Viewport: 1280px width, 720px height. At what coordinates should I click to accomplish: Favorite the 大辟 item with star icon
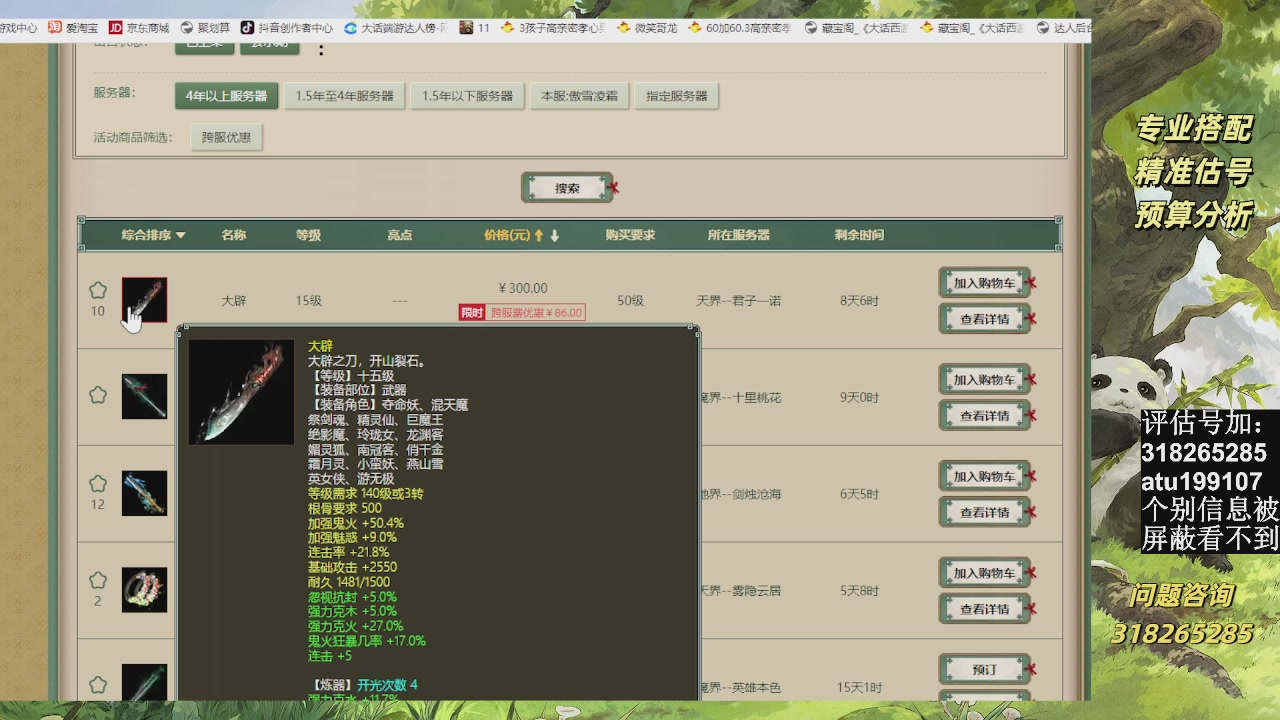(x=98, y=290)
